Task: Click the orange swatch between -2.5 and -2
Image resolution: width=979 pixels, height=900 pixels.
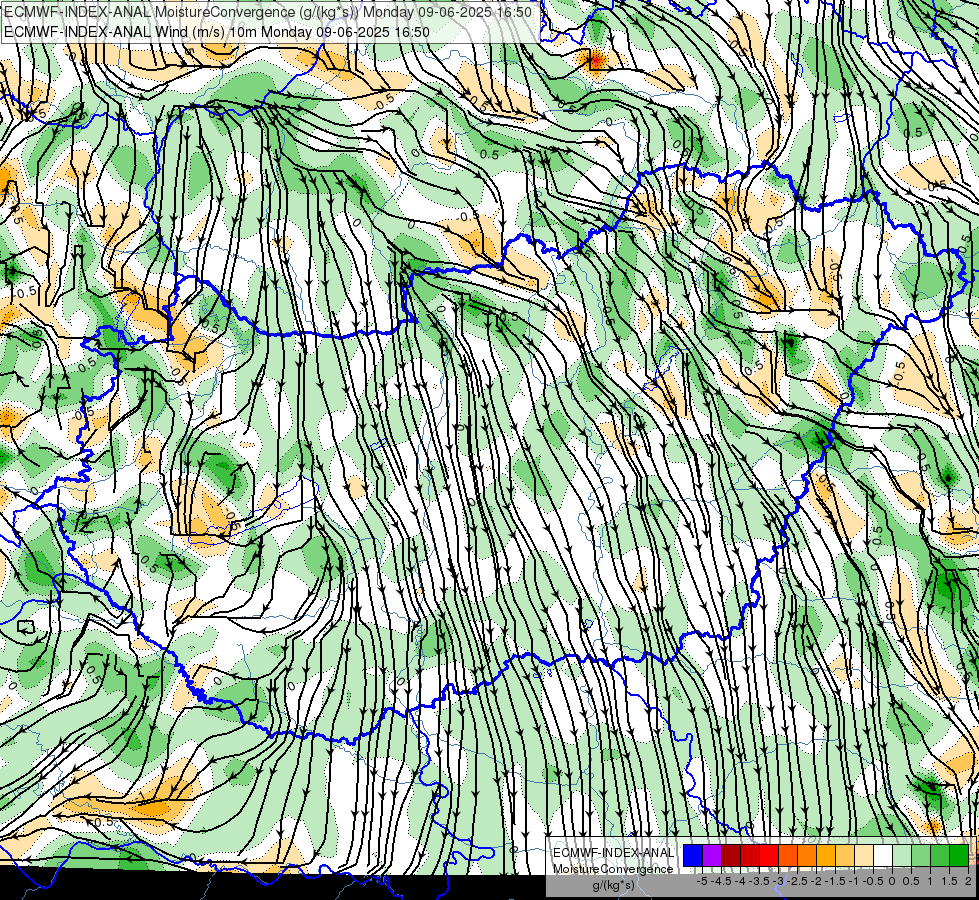Action: click(x=807, y=855)
